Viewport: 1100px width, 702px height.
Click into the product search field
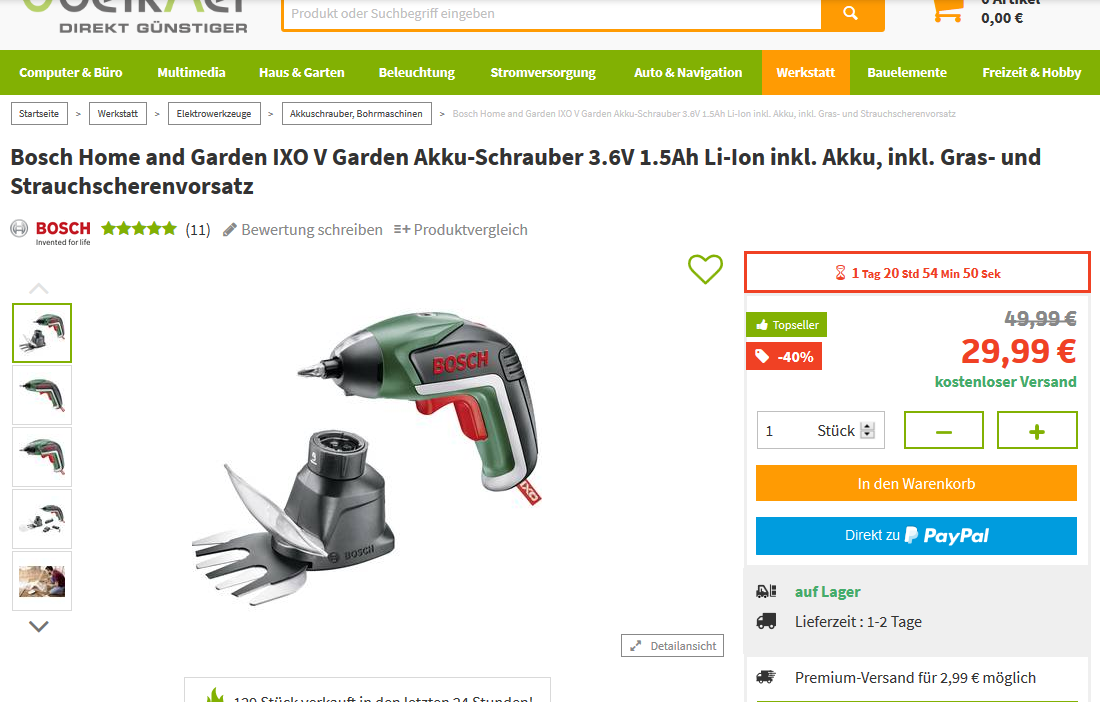click(x=551, y=13)
